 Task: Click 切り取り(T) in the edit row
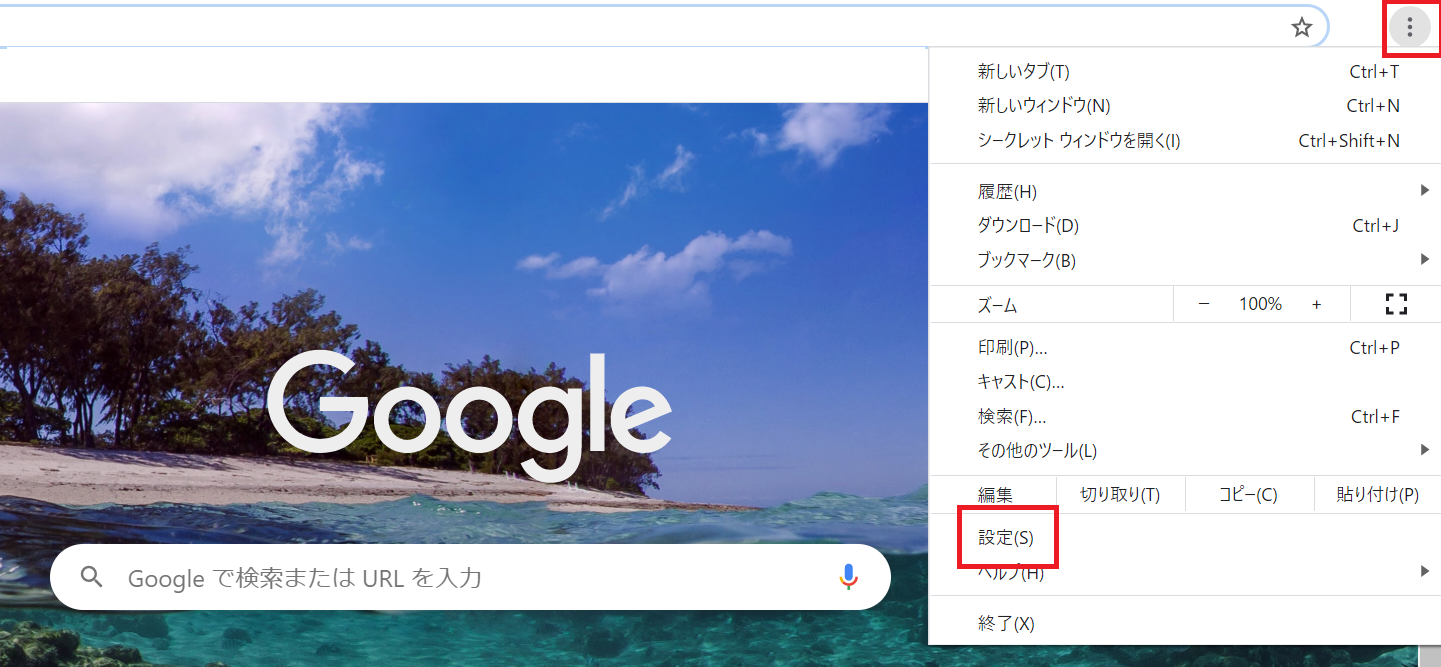1120,494
